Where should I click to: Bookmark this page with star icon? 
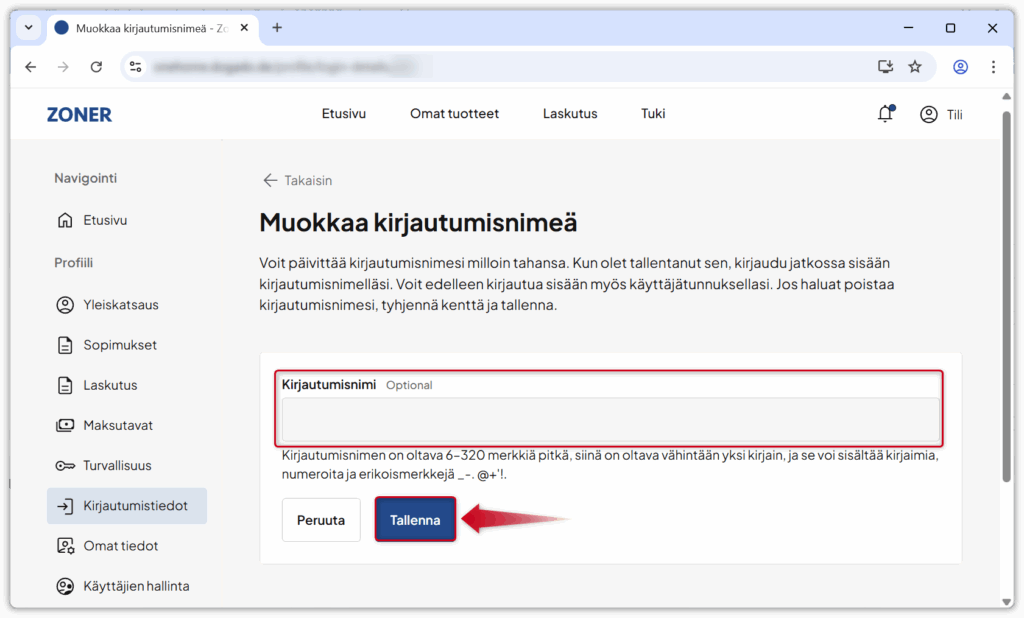(x=914, y=67)
